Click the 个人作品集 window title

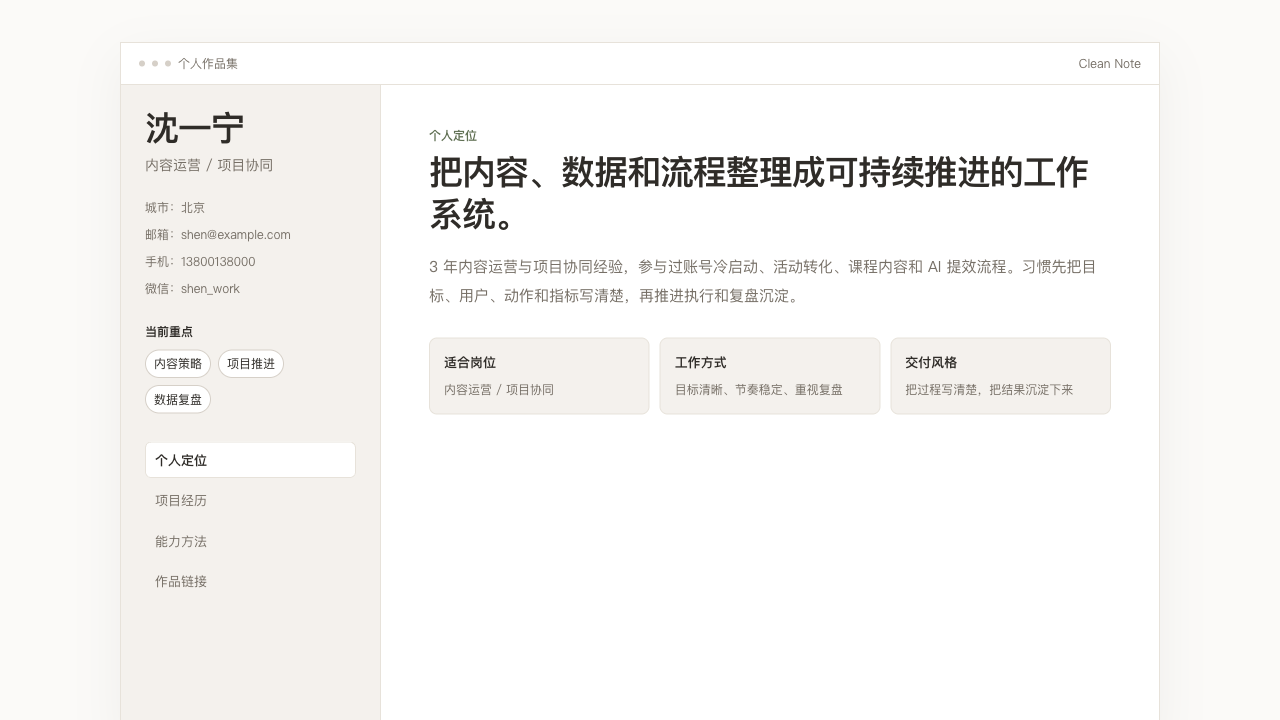[208, 64]
